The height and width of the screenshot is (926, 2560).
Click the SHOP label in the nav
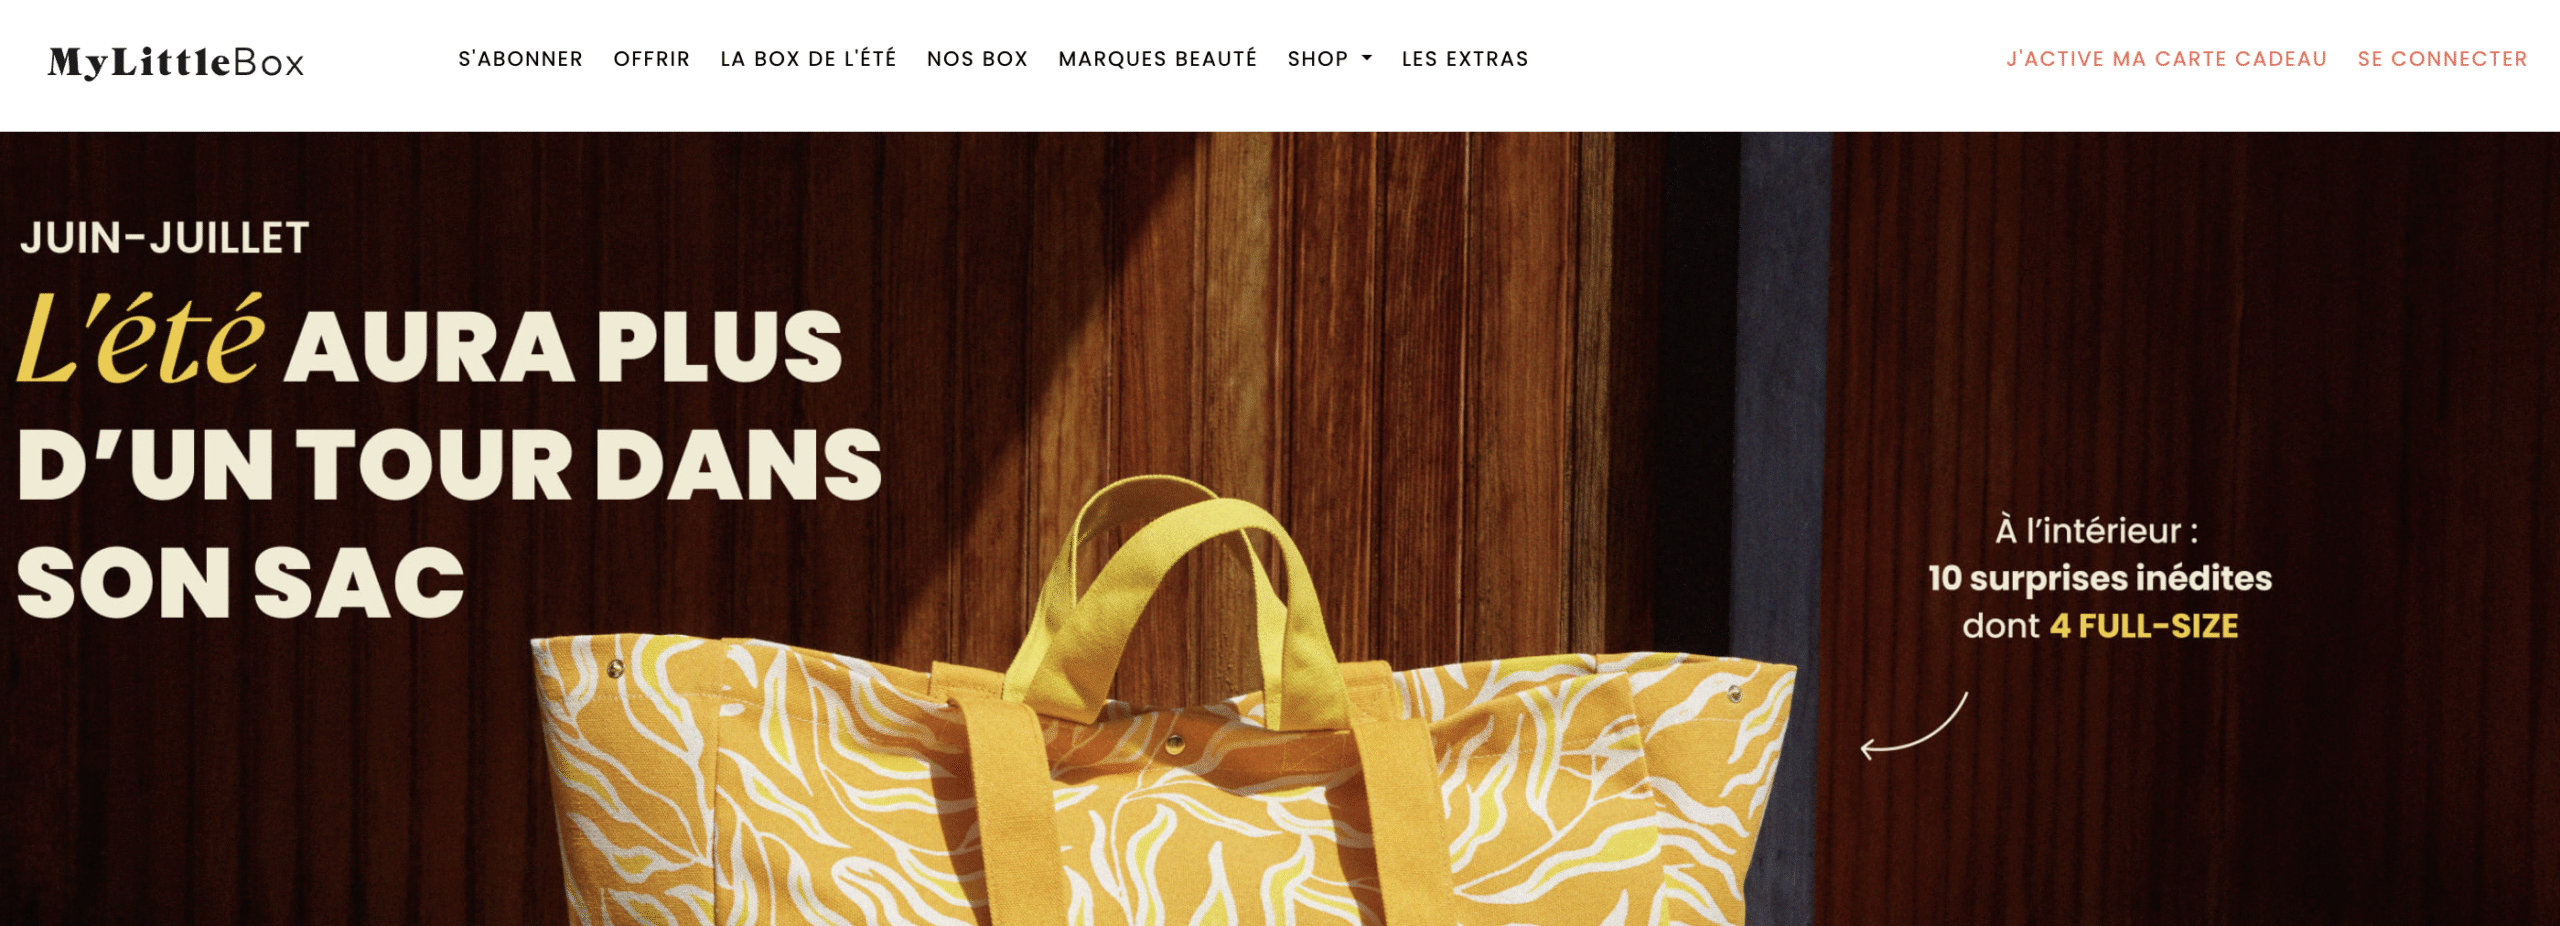click(1318, 59)
